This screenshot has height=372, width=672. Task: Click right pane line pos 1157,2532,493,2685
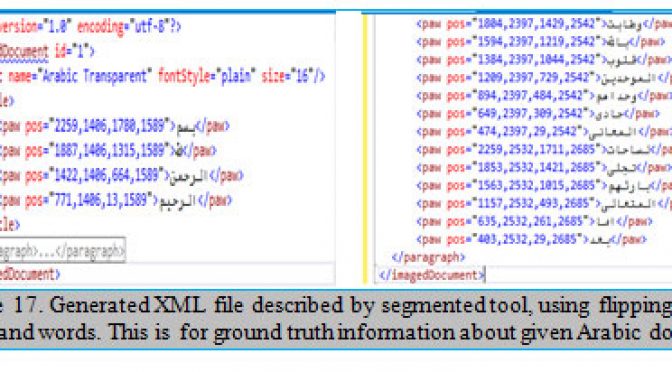point(544,204)
